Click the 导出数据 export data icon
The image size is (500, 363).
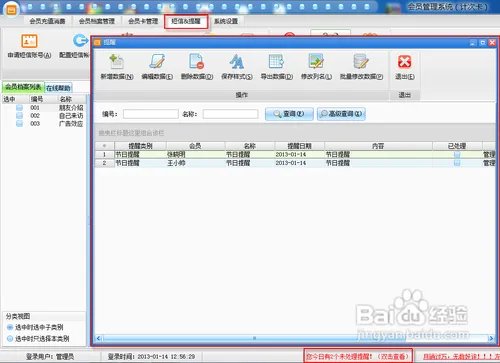276,62
